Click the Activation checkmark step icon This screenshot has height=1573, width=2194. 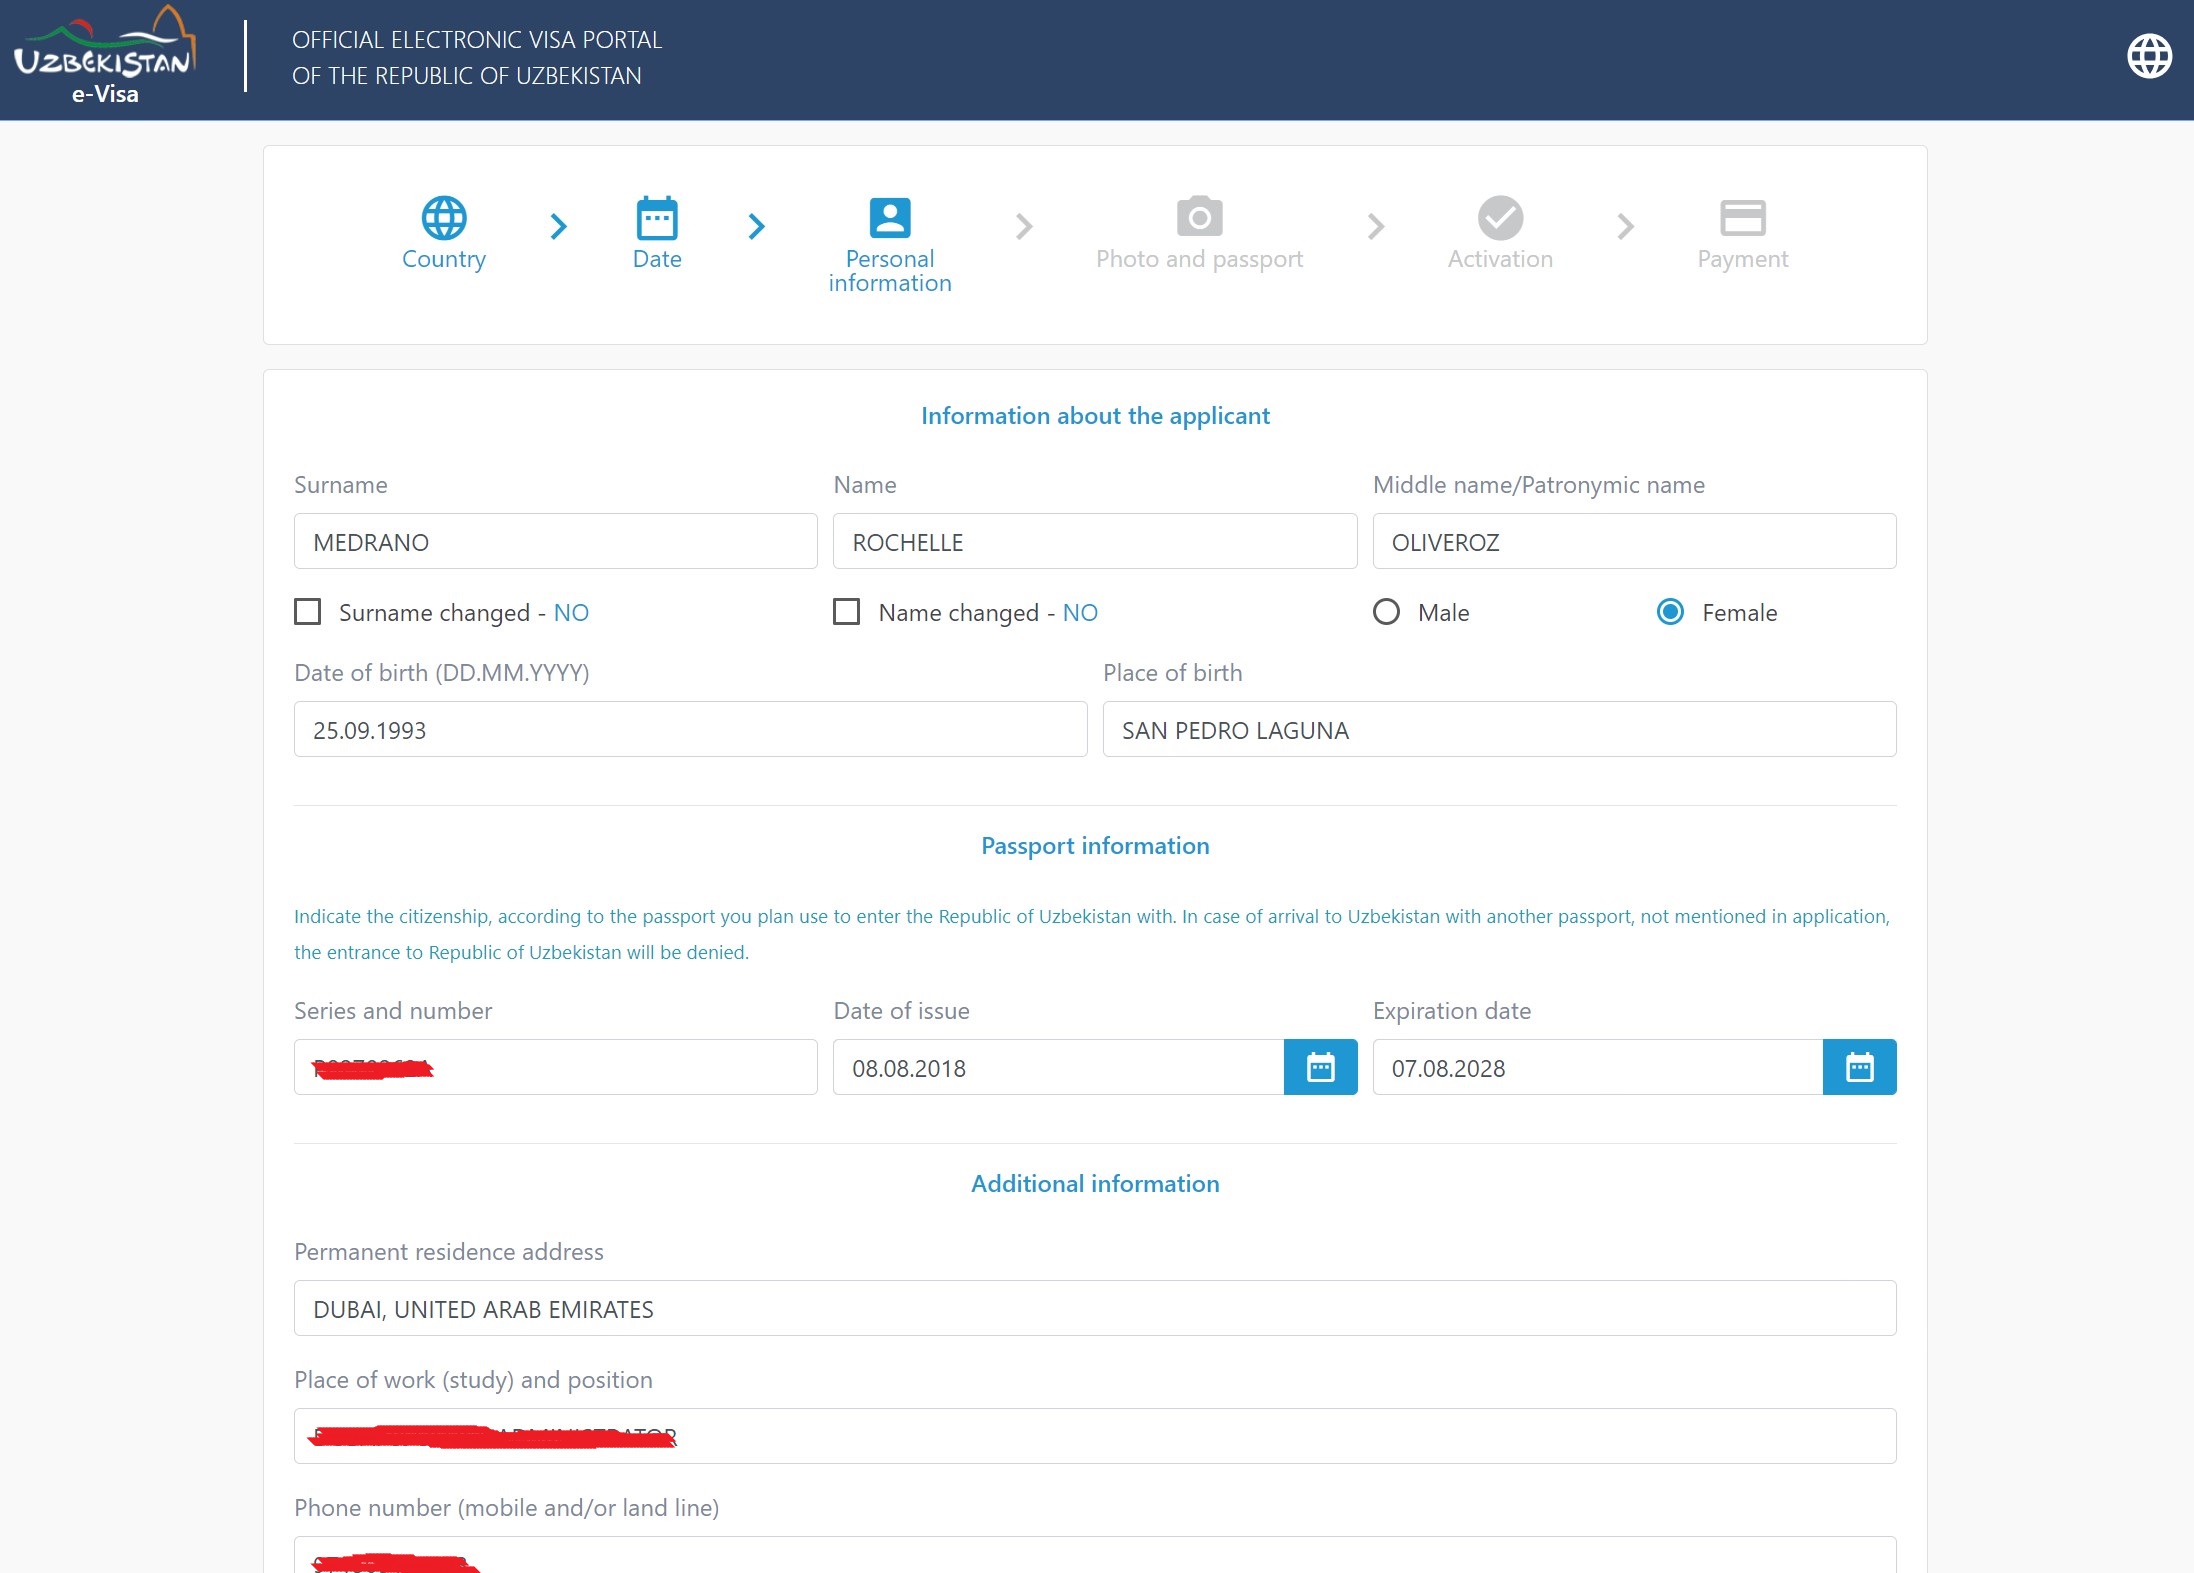pos(1500,217)
